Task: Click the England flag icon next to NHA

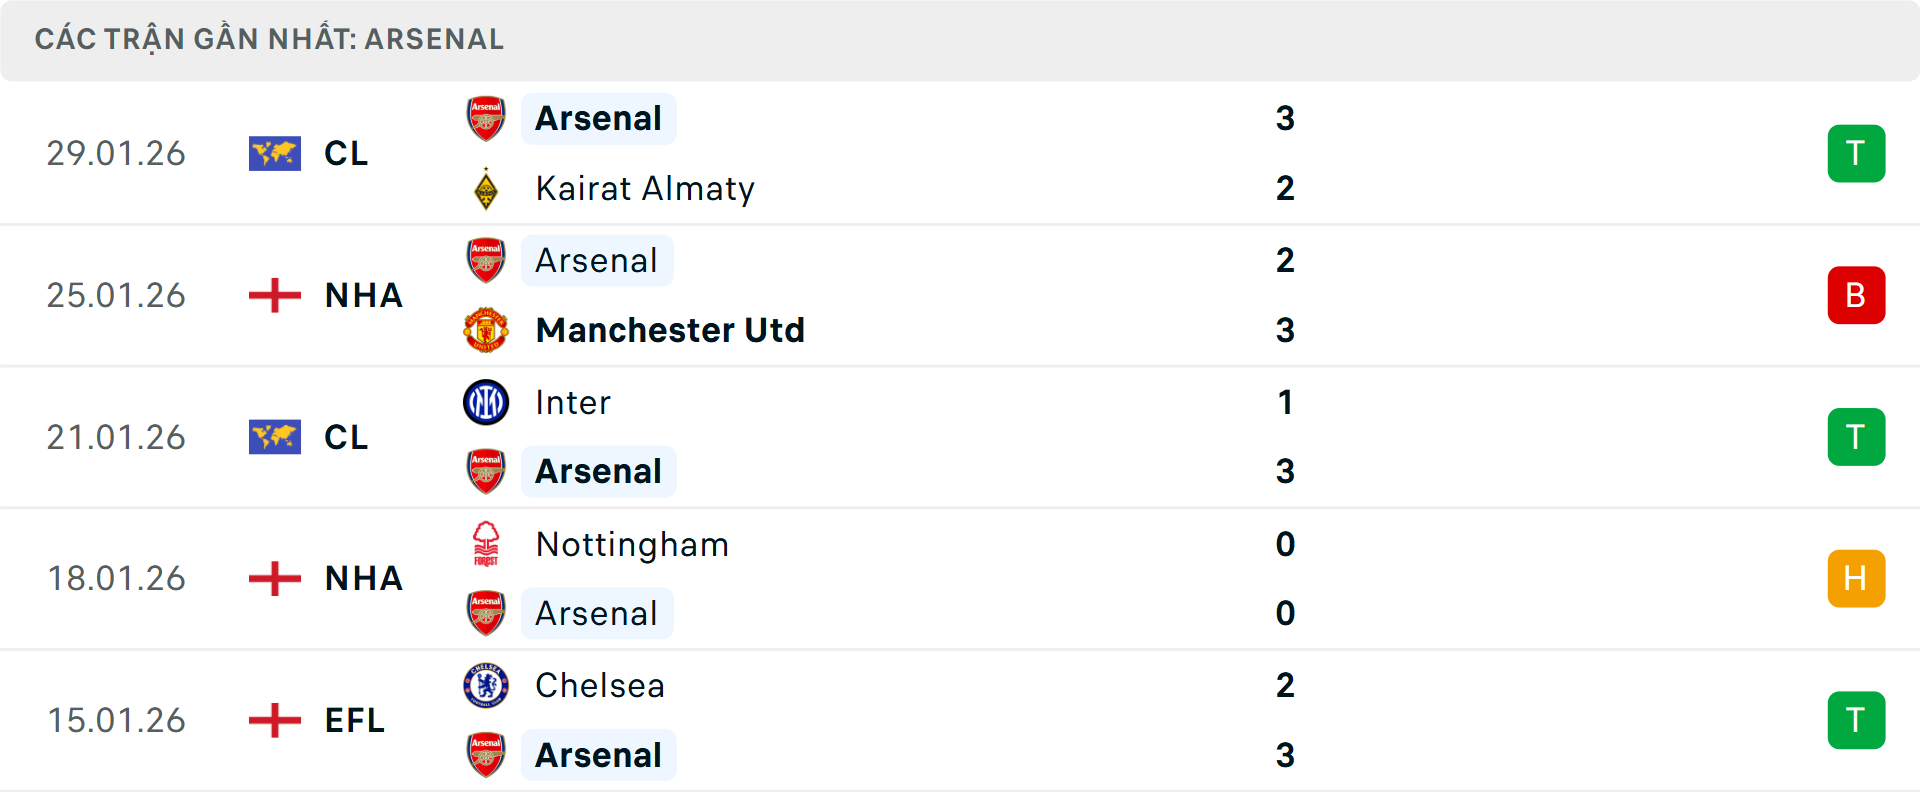Action: tap(274, 295)
